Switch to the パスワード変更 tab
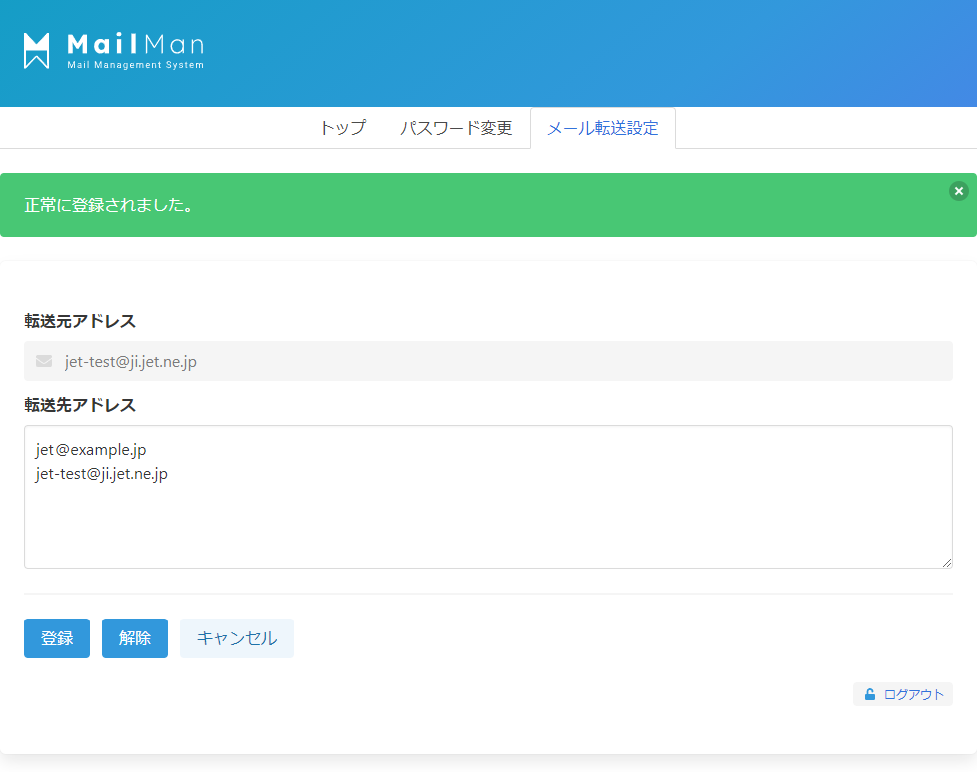977x772 pixels. click(x=456, y=128)
